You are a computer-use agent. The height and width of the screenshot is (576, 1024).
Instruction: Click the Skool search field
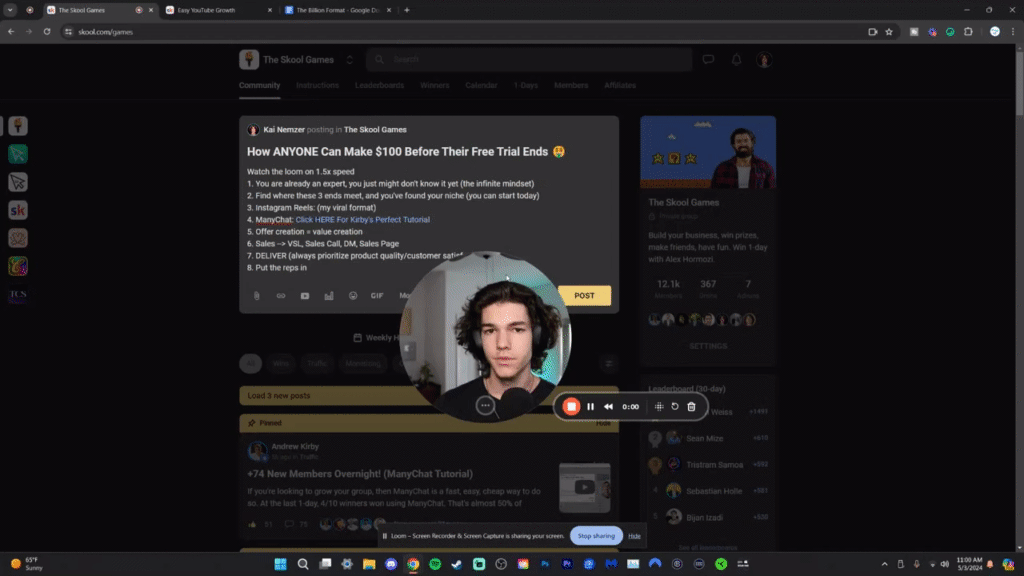pos(529,59)
